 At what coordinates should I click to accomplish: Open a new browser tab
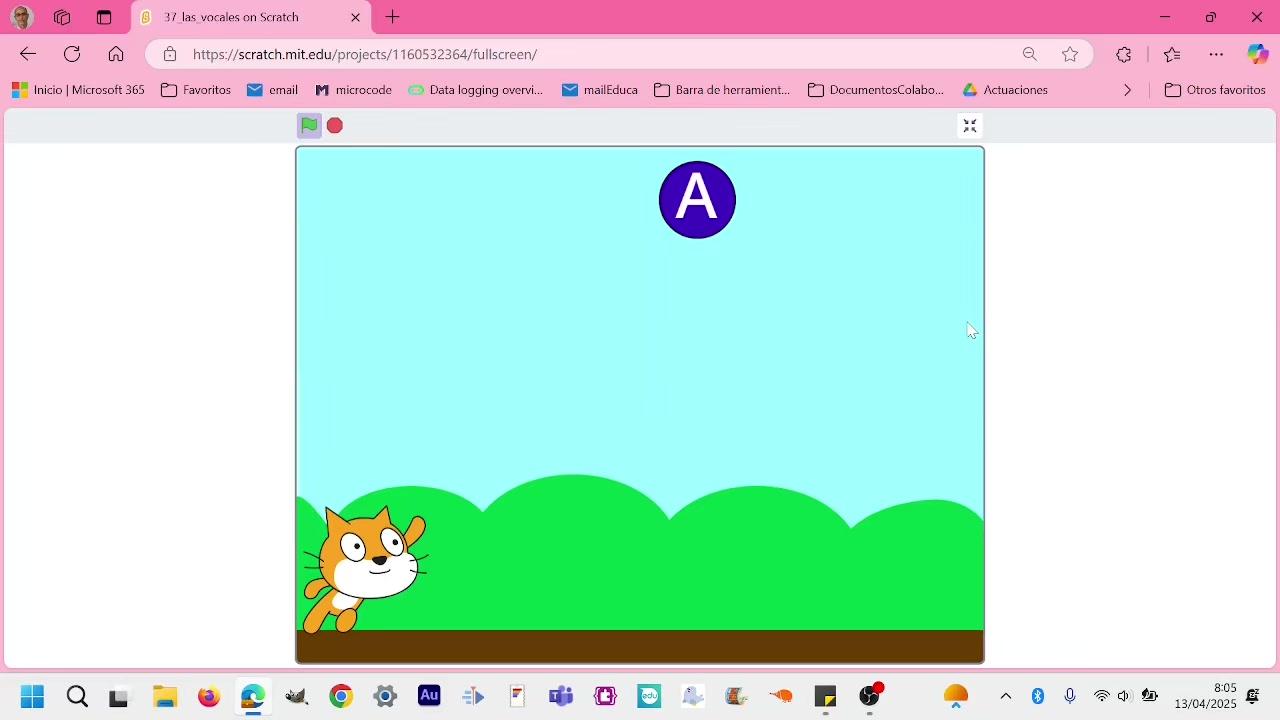click(393, 17)
